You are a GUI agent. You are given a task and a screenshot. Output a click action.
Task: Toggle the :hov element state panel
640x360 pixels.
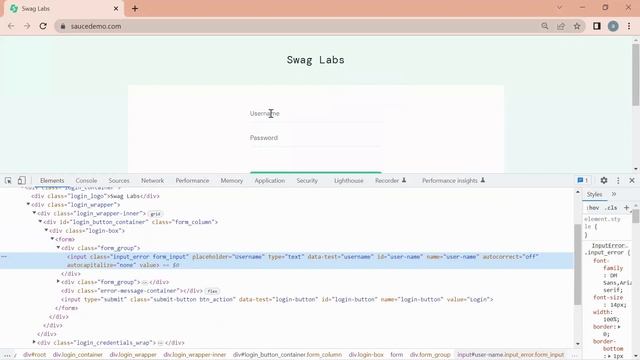(593, 208)
